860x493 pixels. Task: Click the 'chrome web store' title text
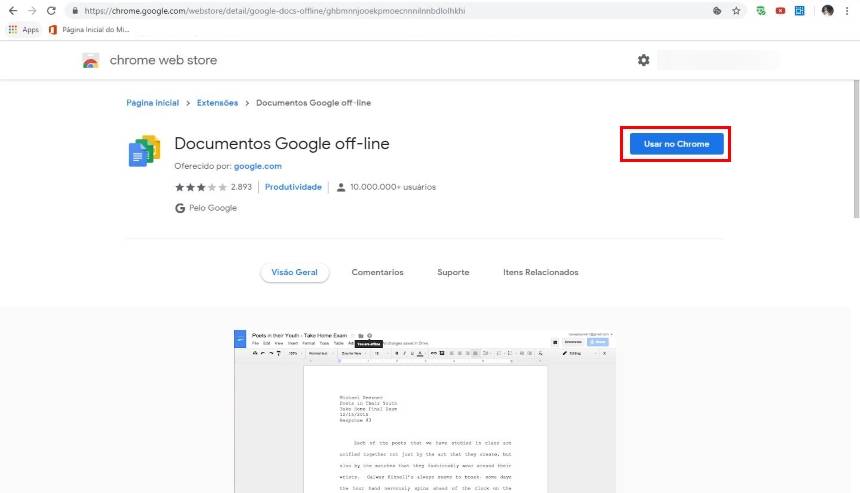pos(163,60)
